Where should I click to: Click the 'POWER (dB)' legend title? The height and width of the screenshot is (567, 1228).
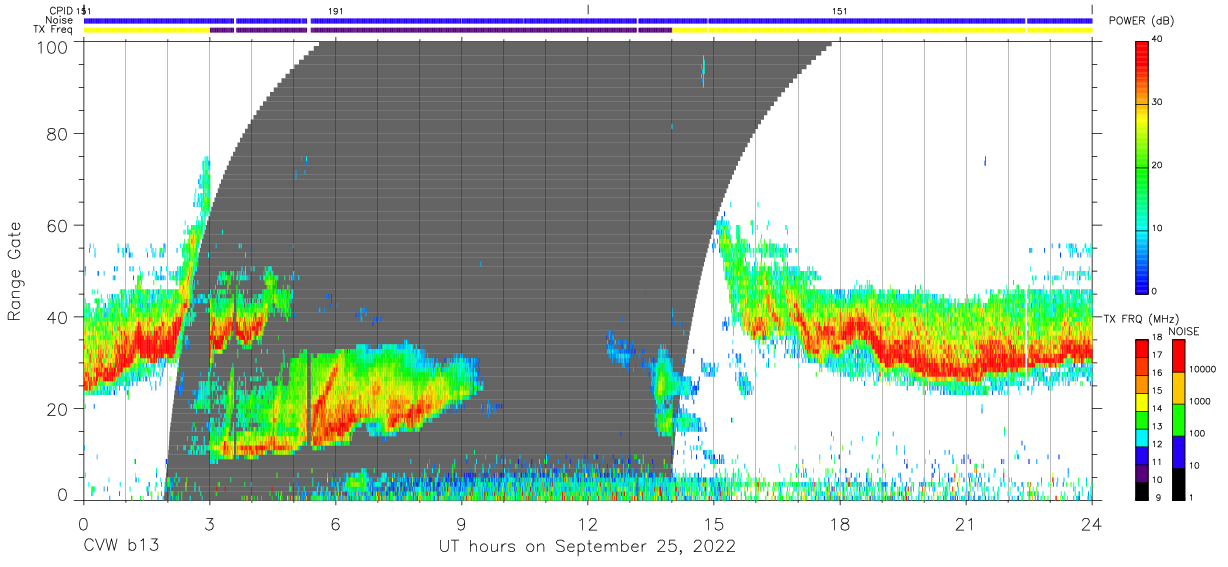(x=1141, y=21)
